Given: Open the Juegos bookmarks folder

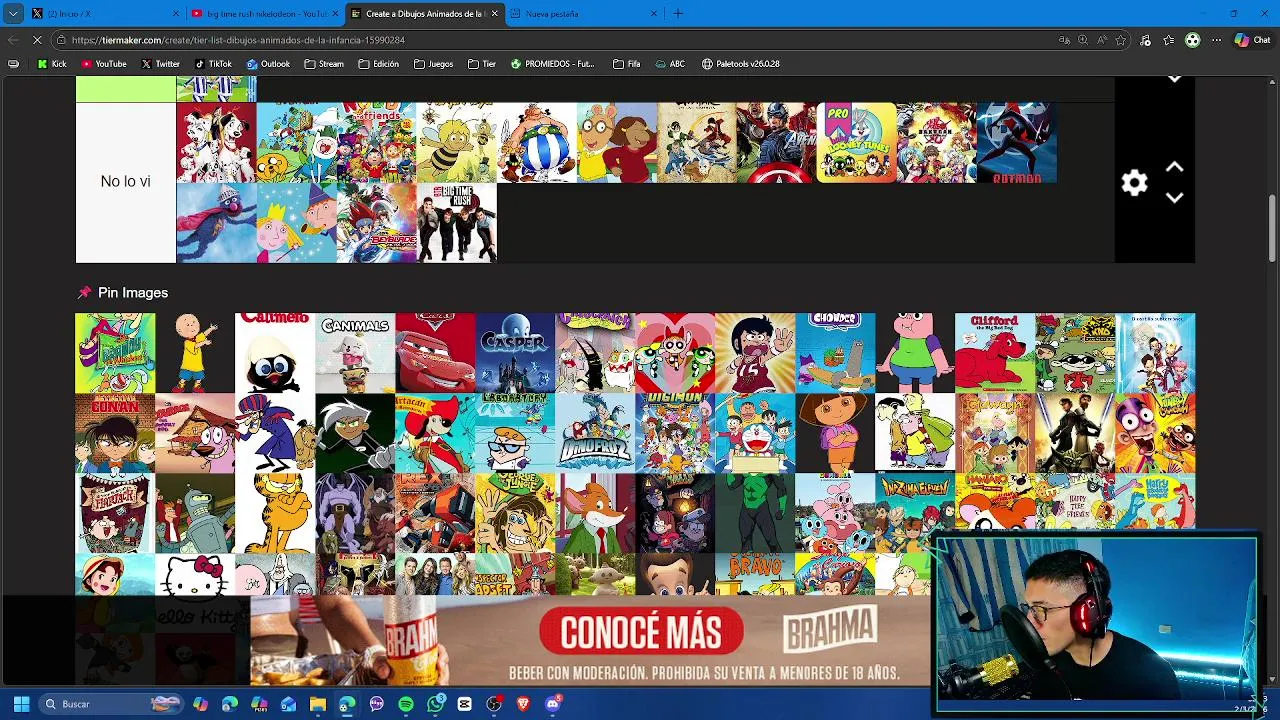Looking at the screenshot, I should (434, 64).
